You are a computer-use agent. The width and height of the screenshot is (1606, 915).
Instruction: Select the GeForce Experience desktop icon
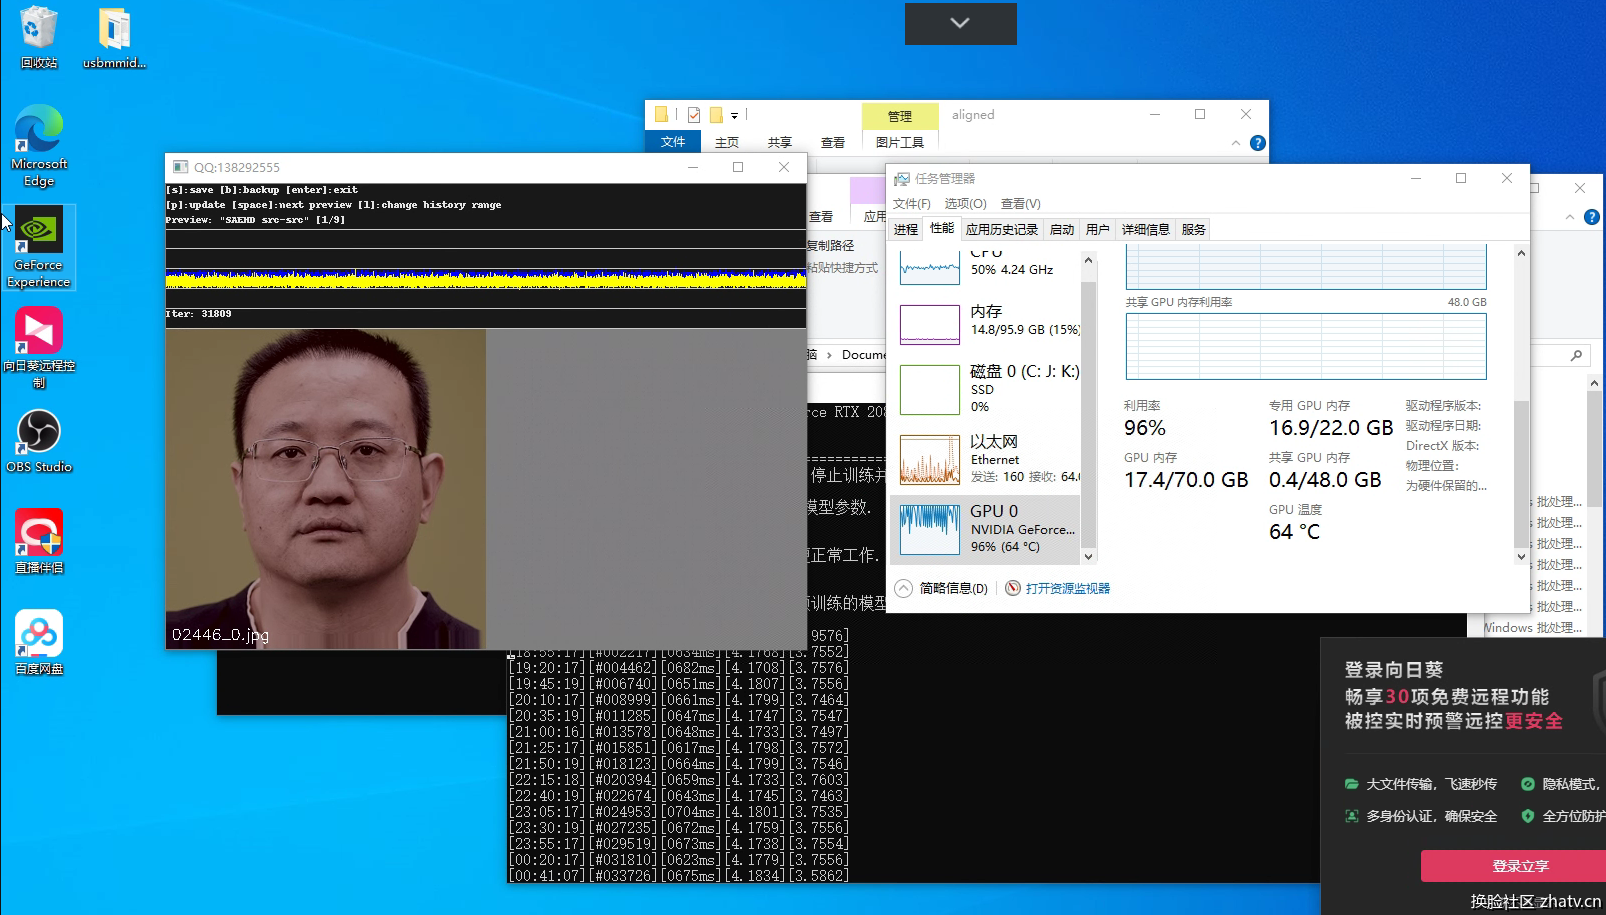coord(39,248)
